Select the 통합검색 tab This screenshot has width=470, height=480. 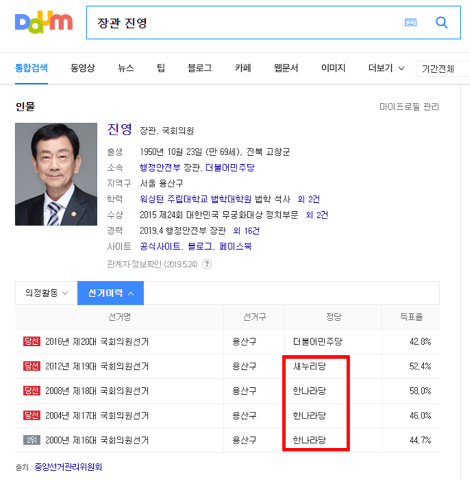point(31,68)
